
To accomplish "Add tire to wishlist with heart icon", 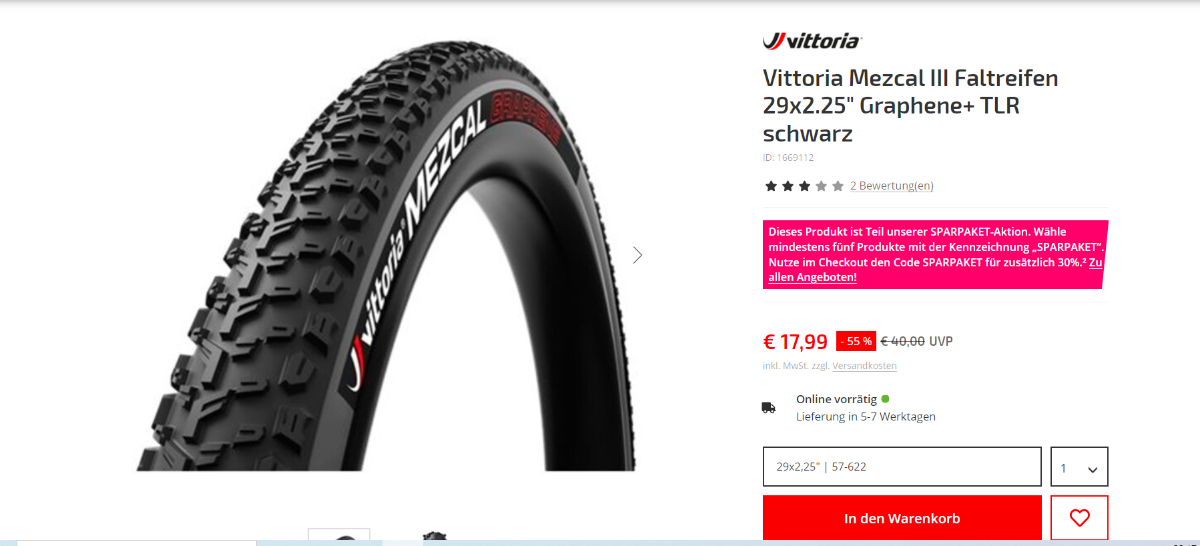I will (1079, 518).
